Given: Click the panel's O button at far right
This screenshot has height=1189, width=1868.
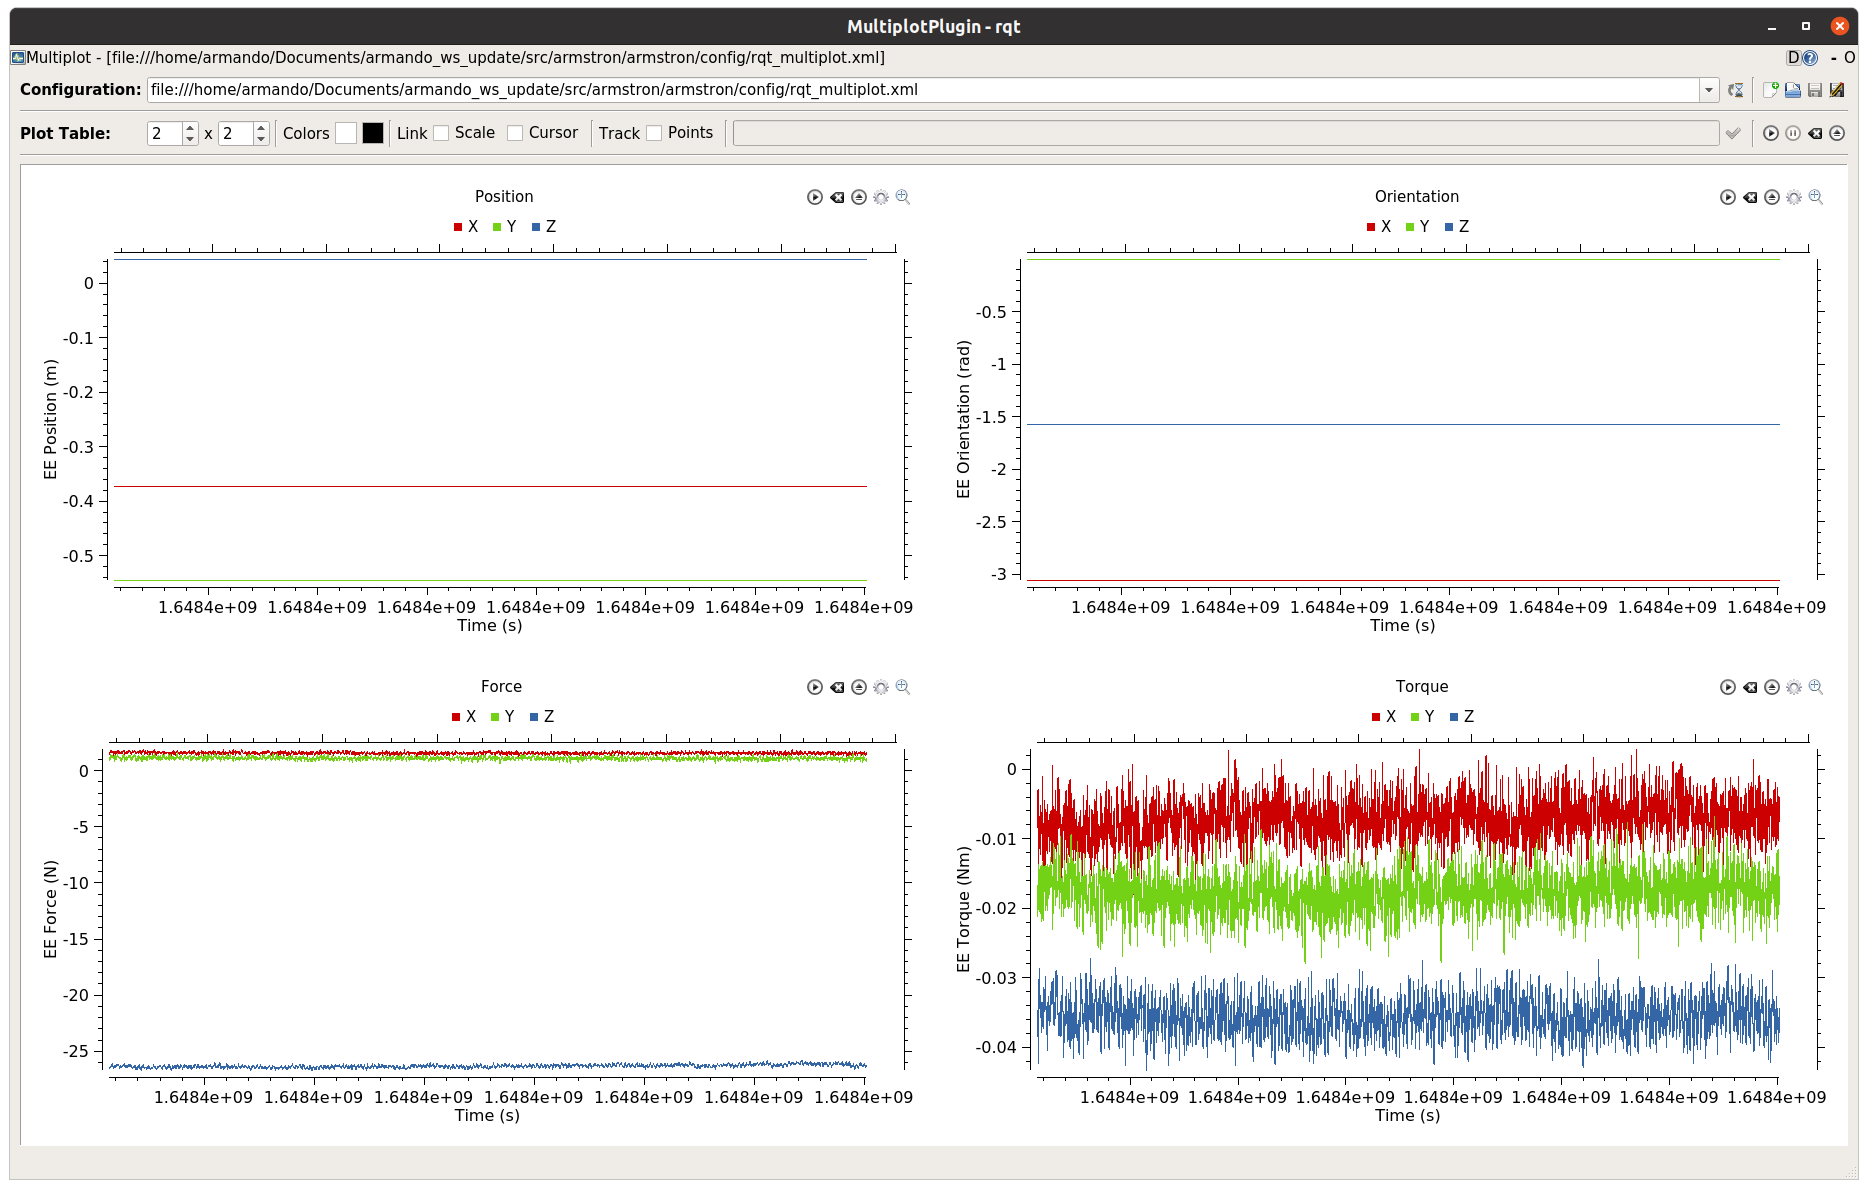Looking at the screenshot, I should point(1850,58).
